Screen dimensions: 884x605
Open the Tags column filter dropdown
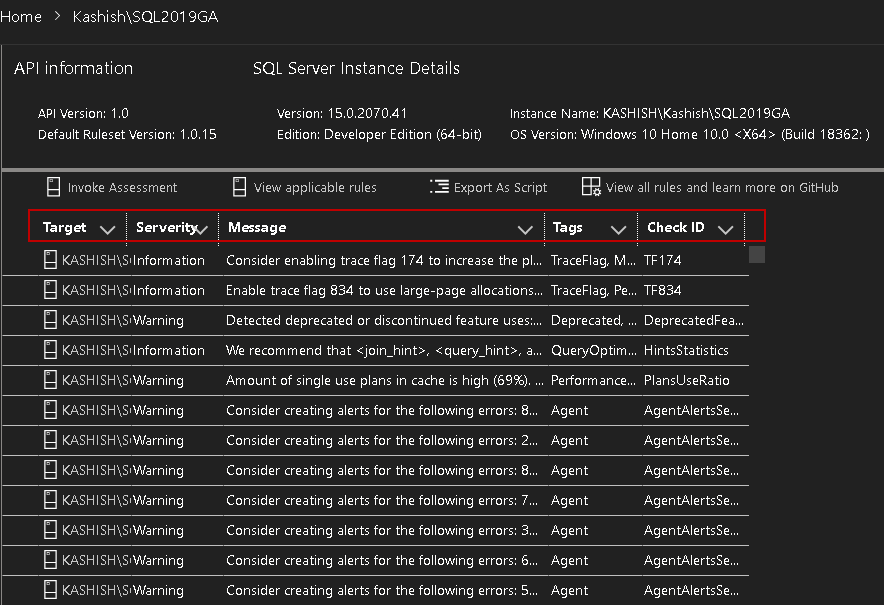pyautogui.click(x=617, y=229)
